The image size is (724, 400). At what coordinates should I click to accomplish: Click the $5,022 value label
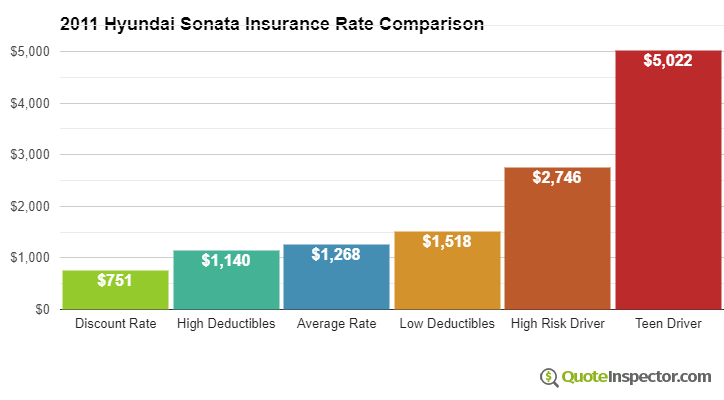tap(668, 61)
